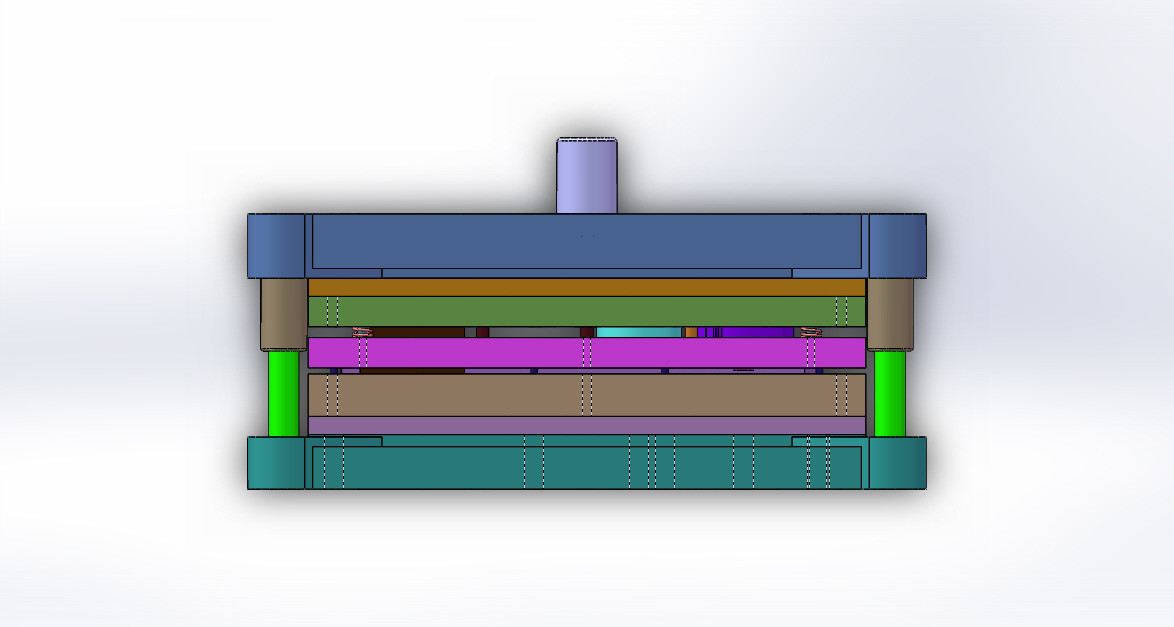This screenshot has height=627, width=1174.
Task: Select the left bright green guide pillar
Action: tap(284, 393)
